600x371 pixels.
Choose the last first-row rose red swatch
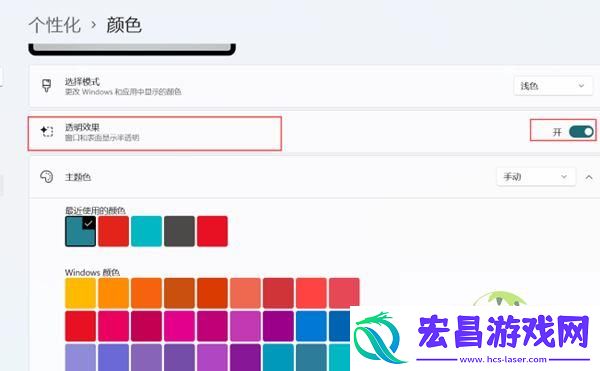(x=344, y=293)
